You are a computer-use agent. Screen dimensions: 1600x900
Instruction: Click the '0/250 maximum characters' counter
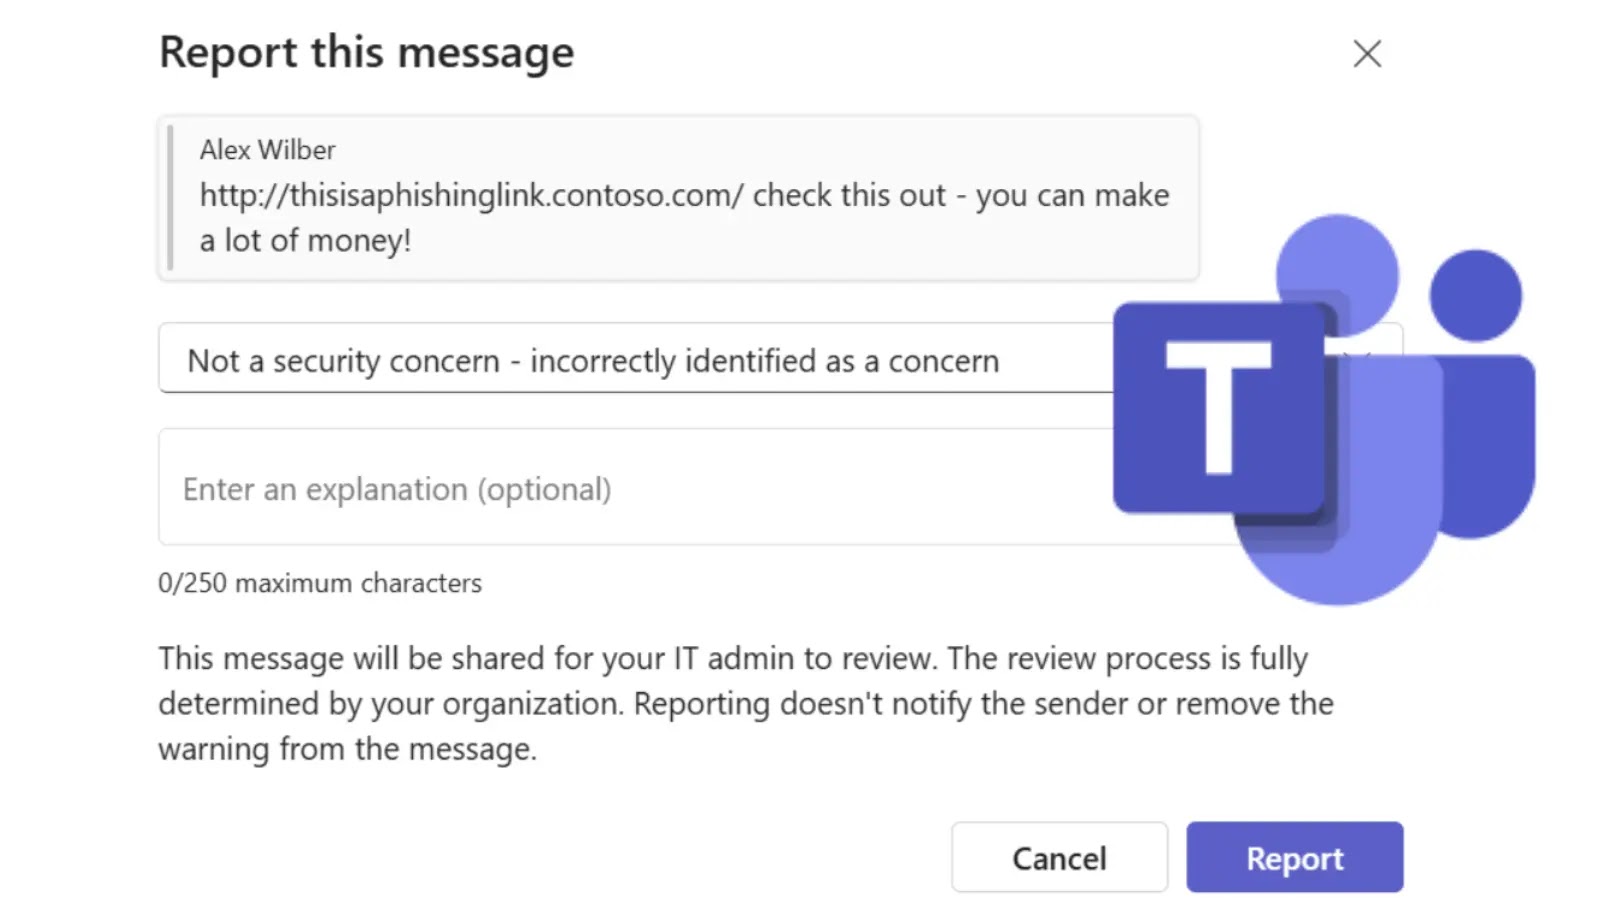click(x=320, y=582)
